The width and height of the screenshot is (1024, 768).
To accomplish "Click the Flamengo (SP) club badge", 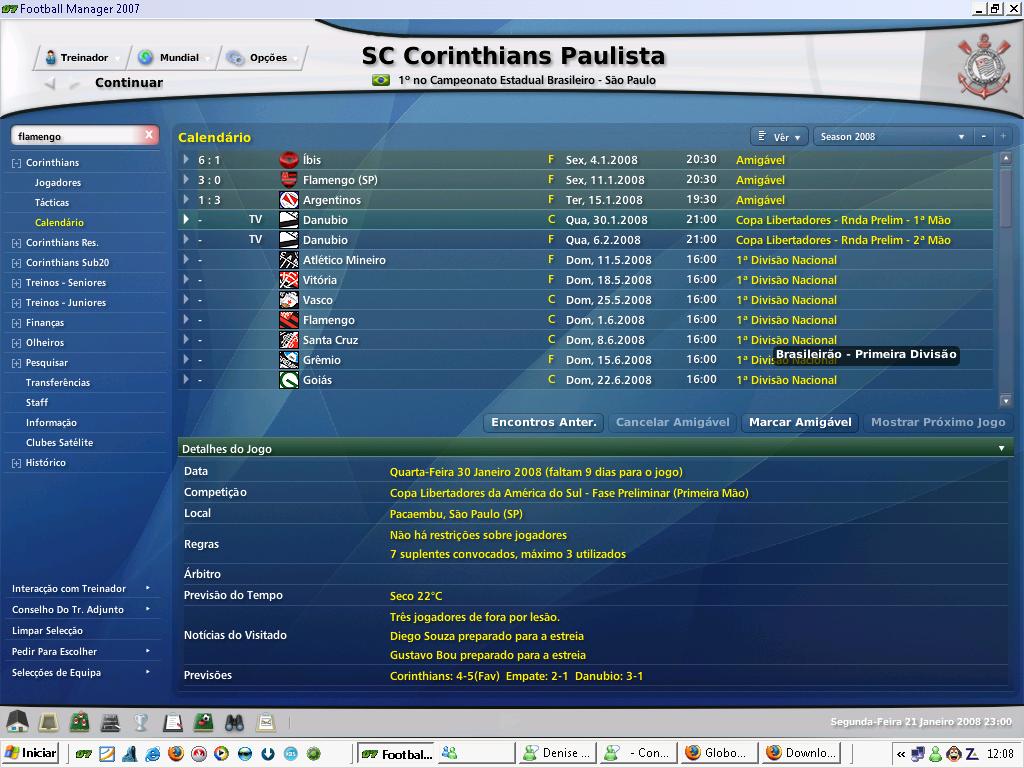I will 289,180.
